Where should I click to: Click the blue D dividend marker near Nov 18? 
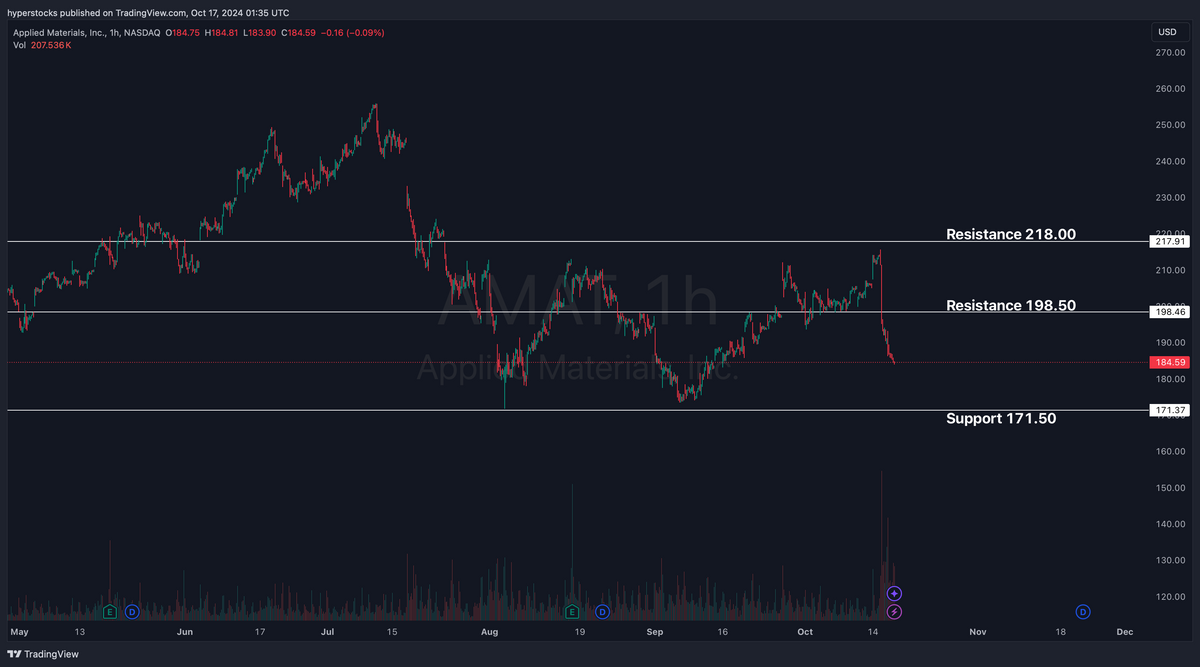(1082, 611)
